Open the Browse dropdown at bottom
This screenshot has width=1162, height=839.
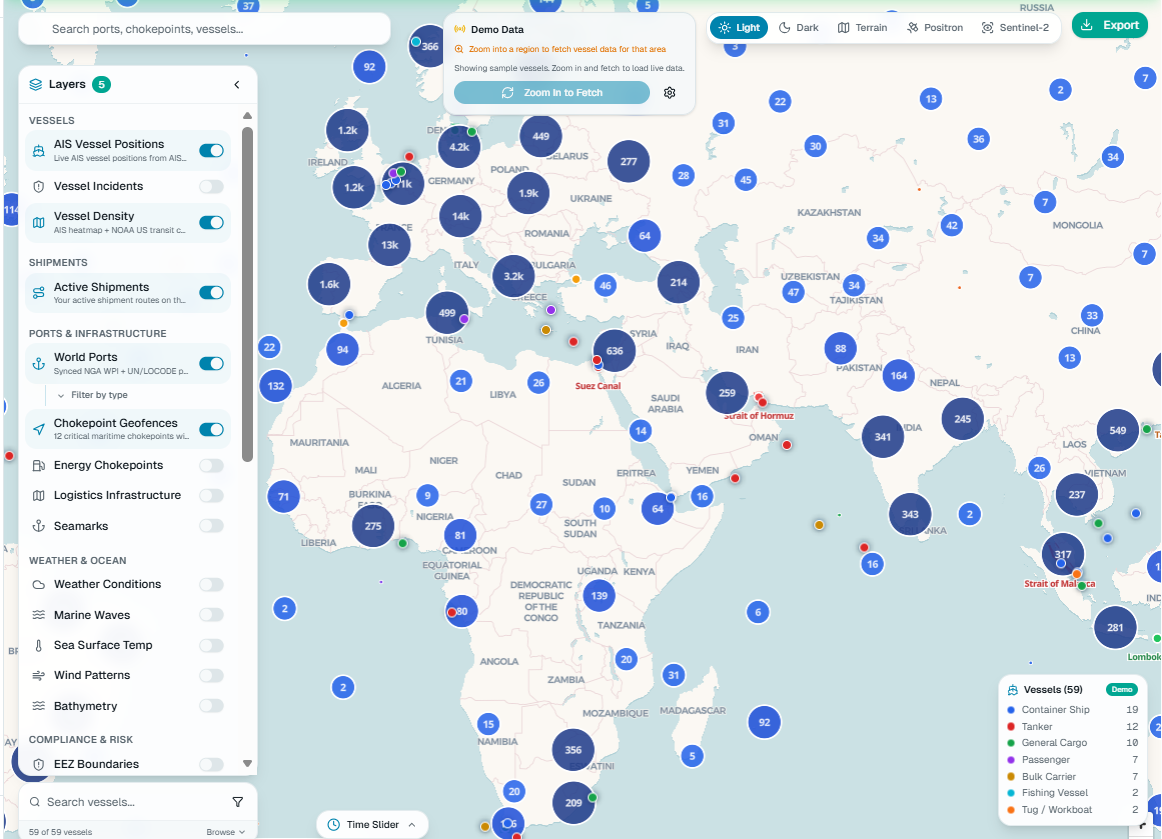point(225,832)
